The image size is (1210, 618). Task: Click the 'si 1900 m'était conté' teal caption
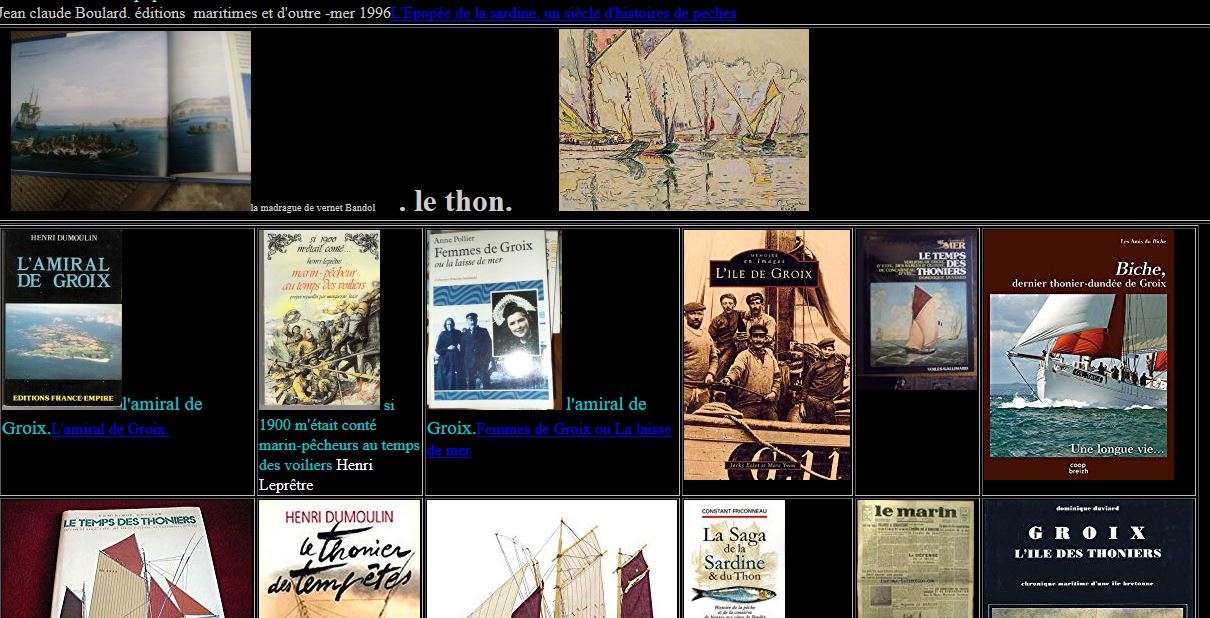[x=339, y=435]
